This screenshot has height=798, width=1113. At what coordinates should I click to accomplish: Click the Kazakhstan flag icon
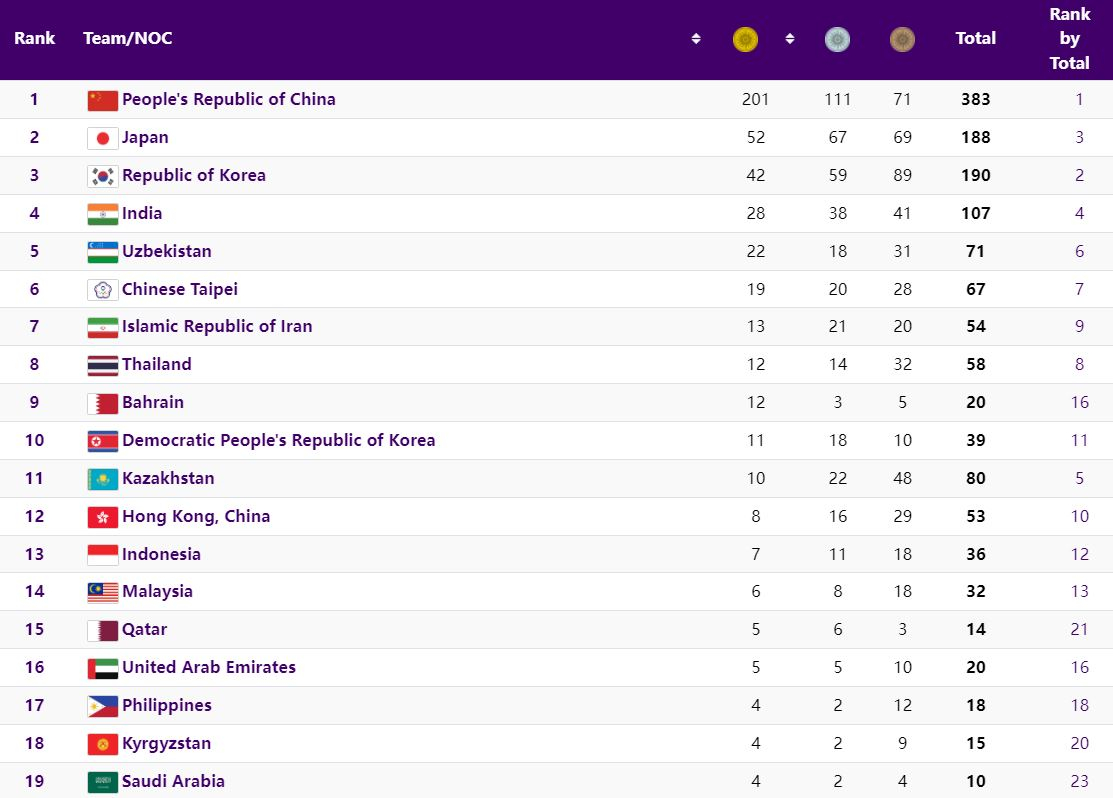pyautogui.click(x=102, y=479)
